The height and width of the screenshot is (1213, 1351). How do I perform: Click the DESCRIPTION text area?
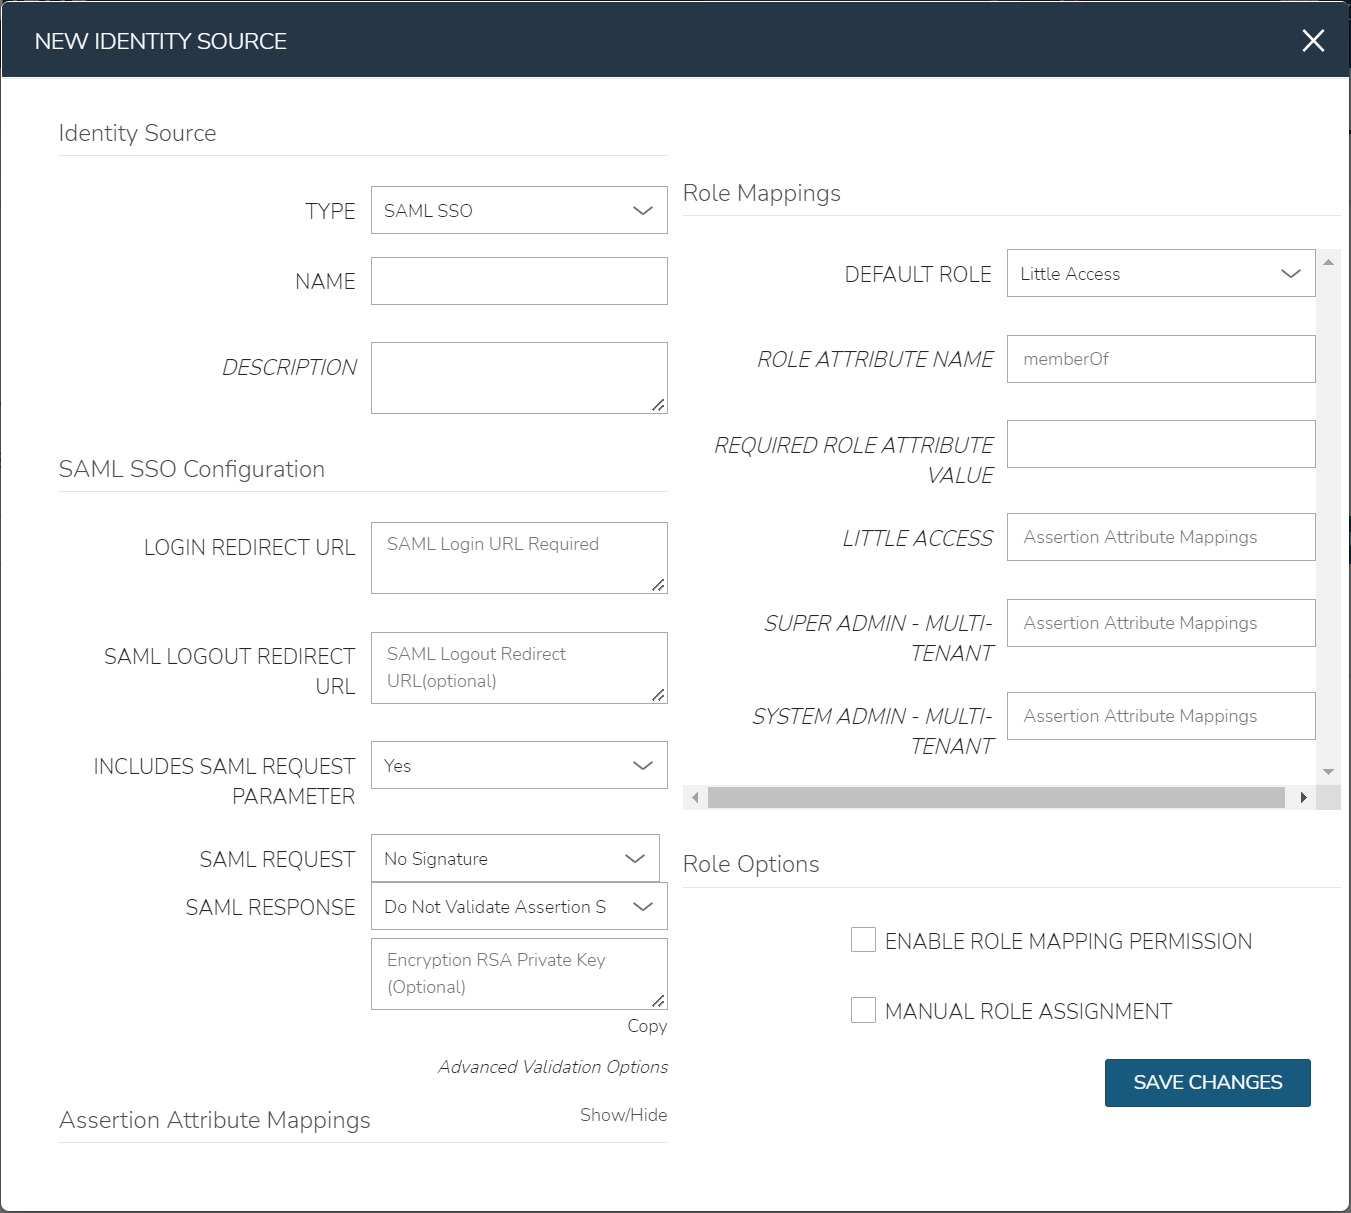click(518, 377)
